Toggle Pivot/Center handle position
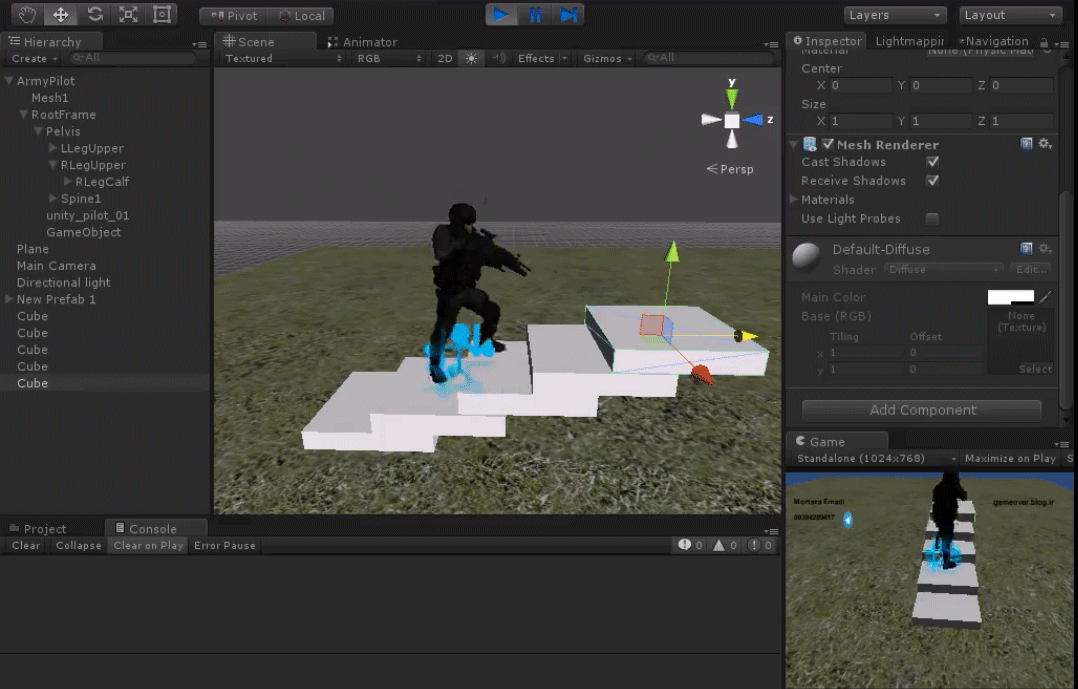The image size is (1078, 689). (x=233, y=16)
